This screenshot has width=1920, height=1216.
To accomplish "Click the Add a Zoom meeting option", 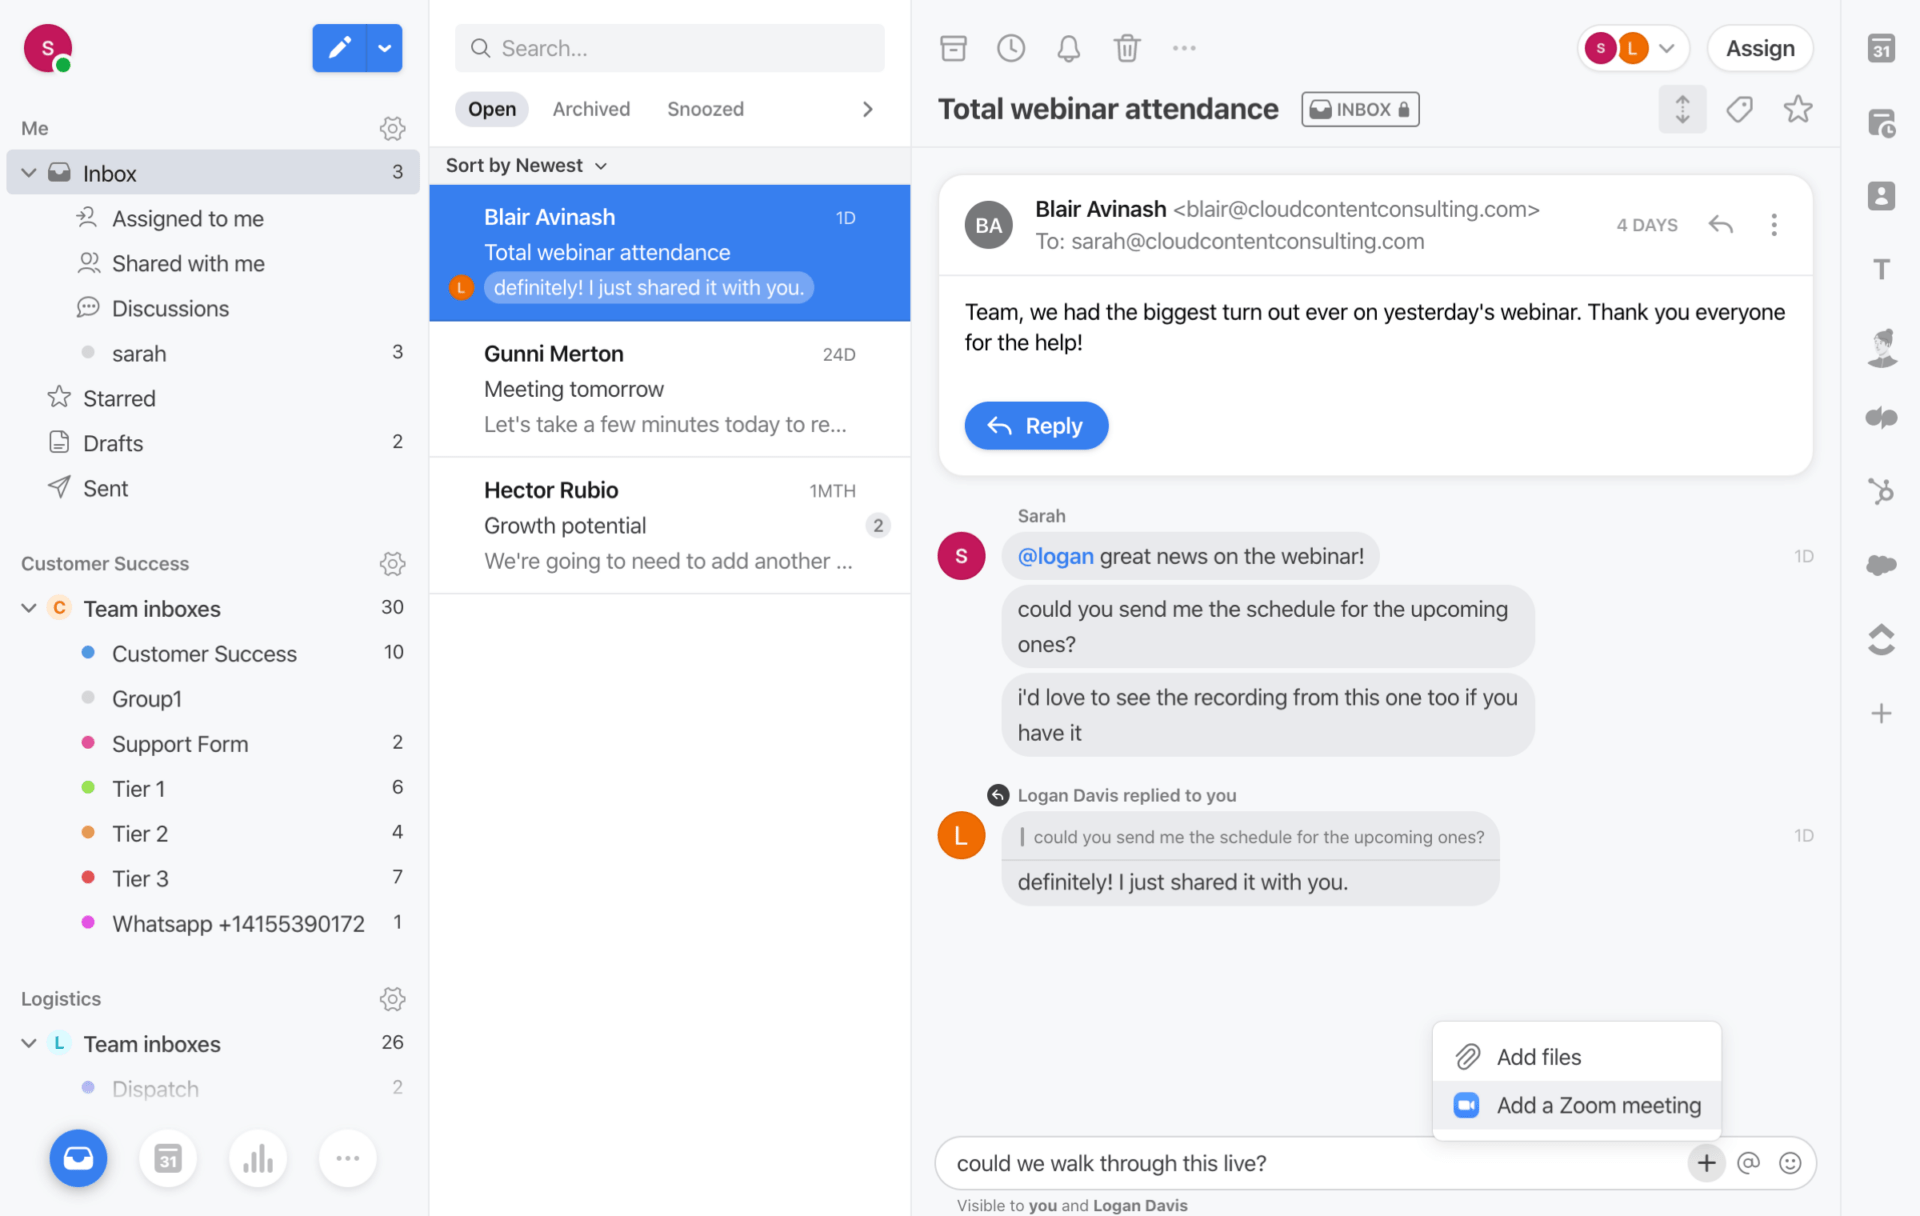I will 1598,1105.
